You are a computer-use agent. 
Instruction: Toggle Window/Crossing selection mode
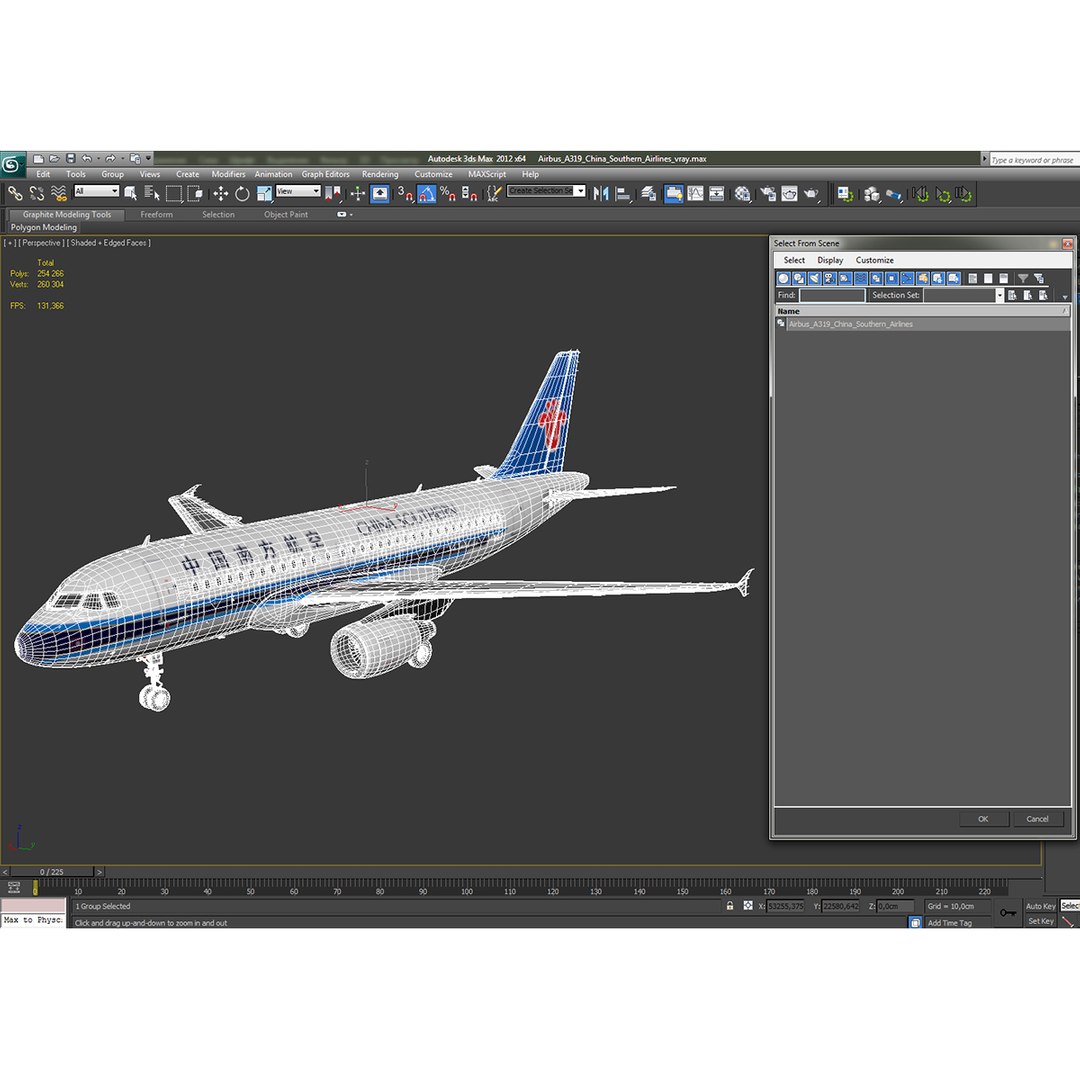(x=195, y=194)
